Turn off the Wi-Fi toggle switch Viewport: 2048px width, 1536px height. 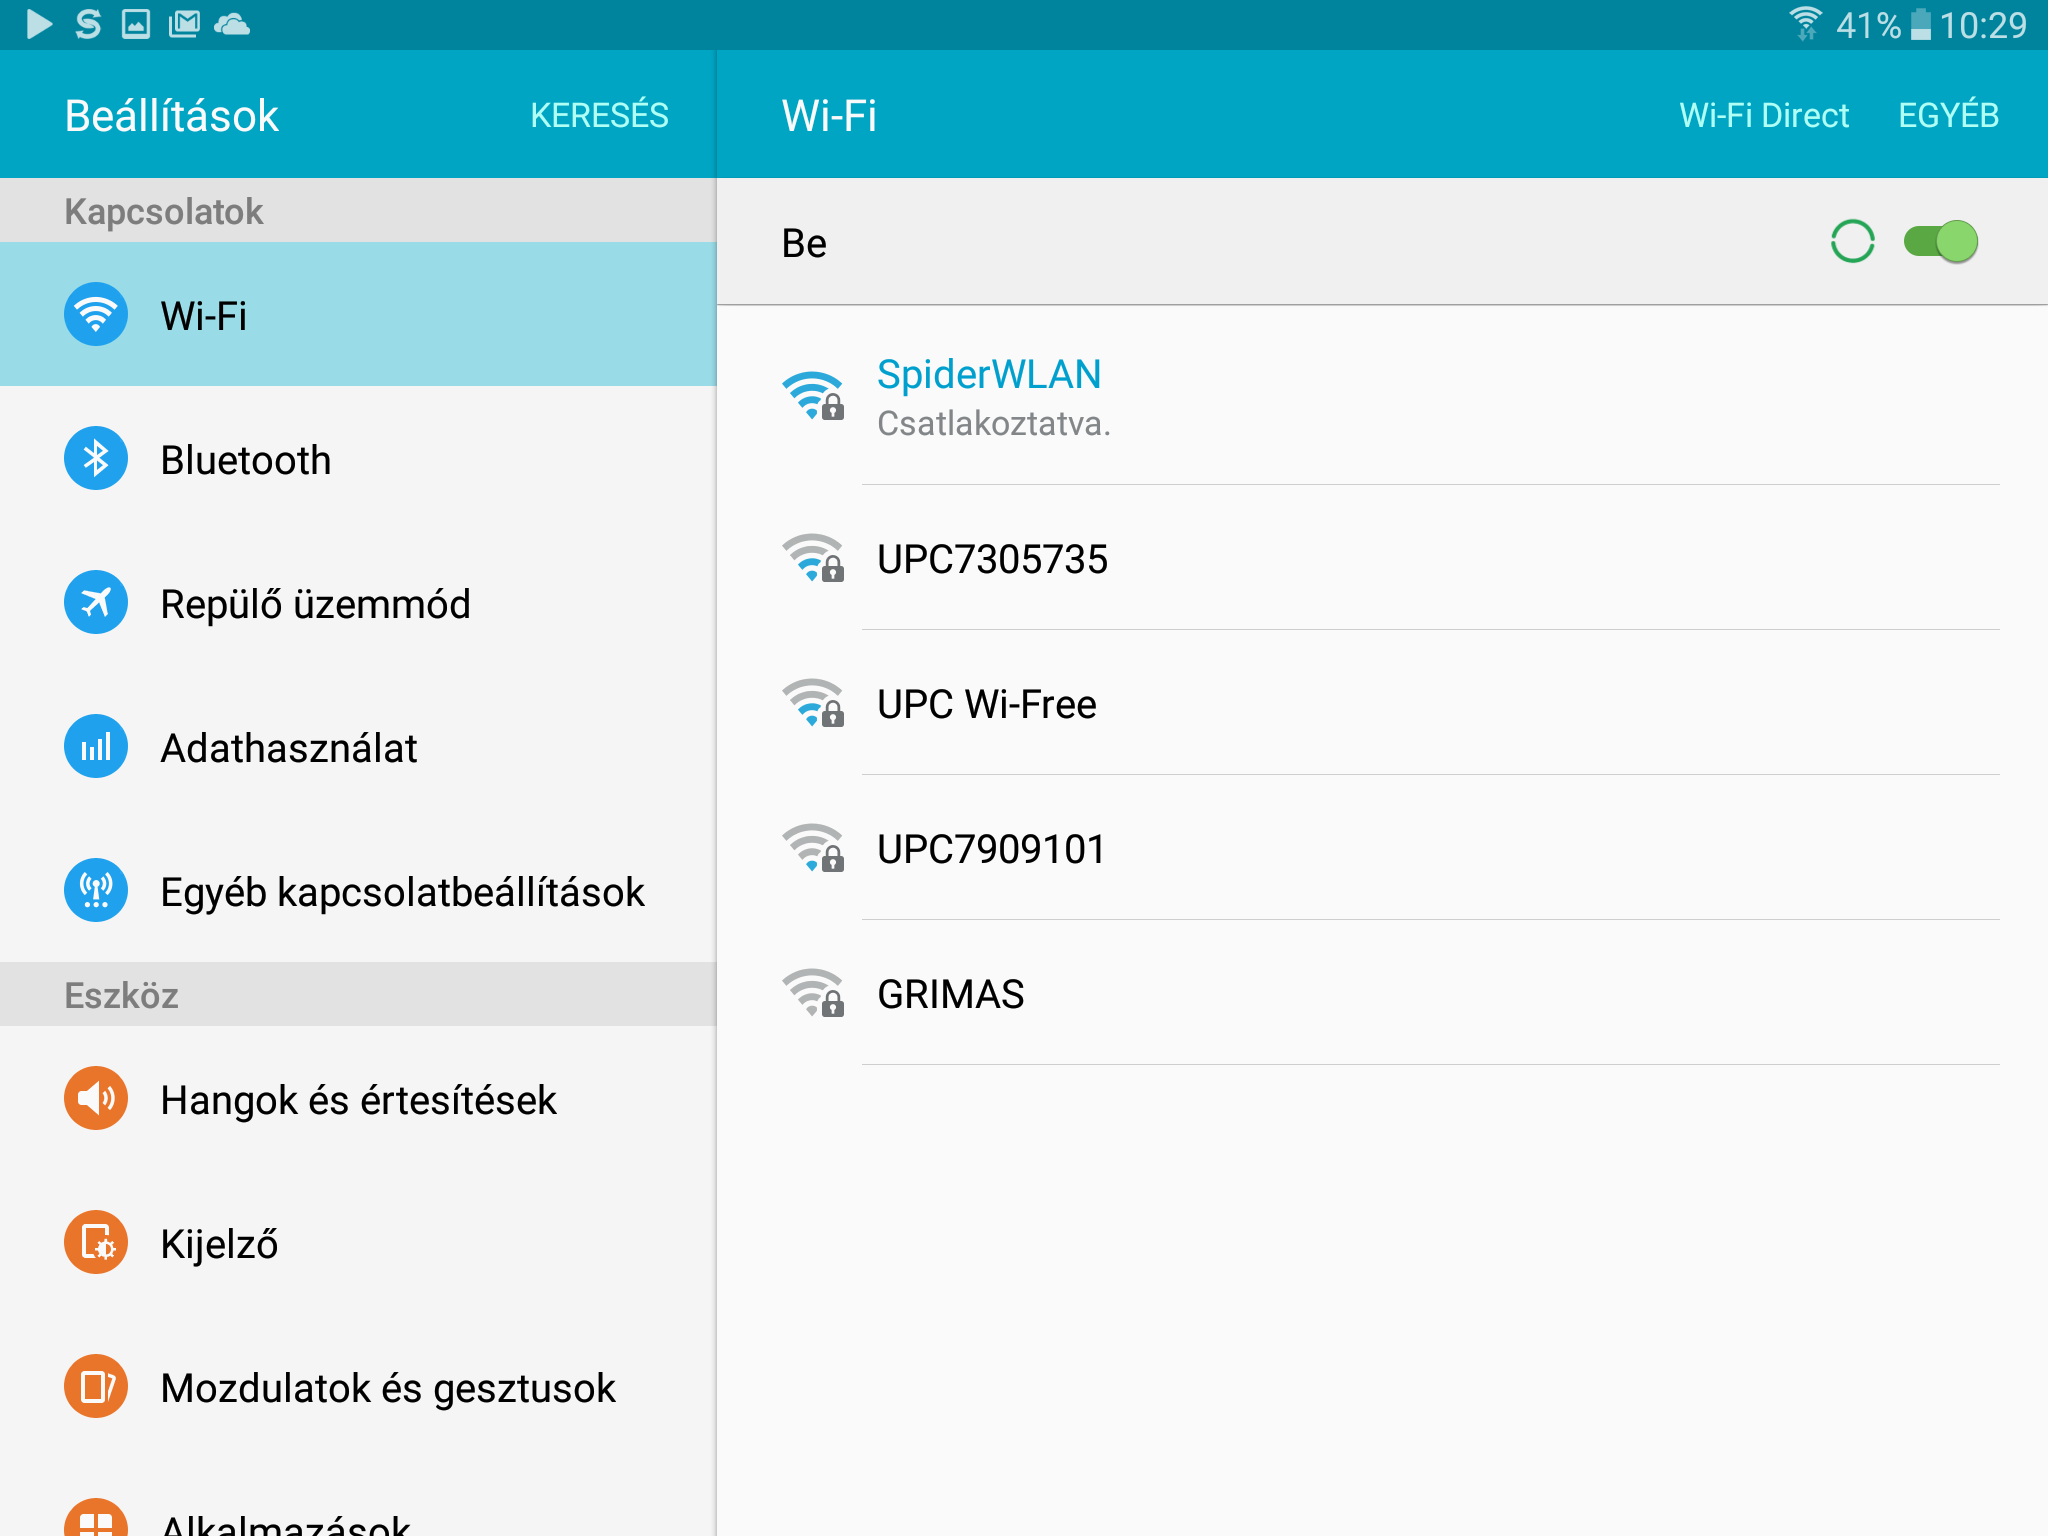pyautogui.click(x=1941, y=242)
